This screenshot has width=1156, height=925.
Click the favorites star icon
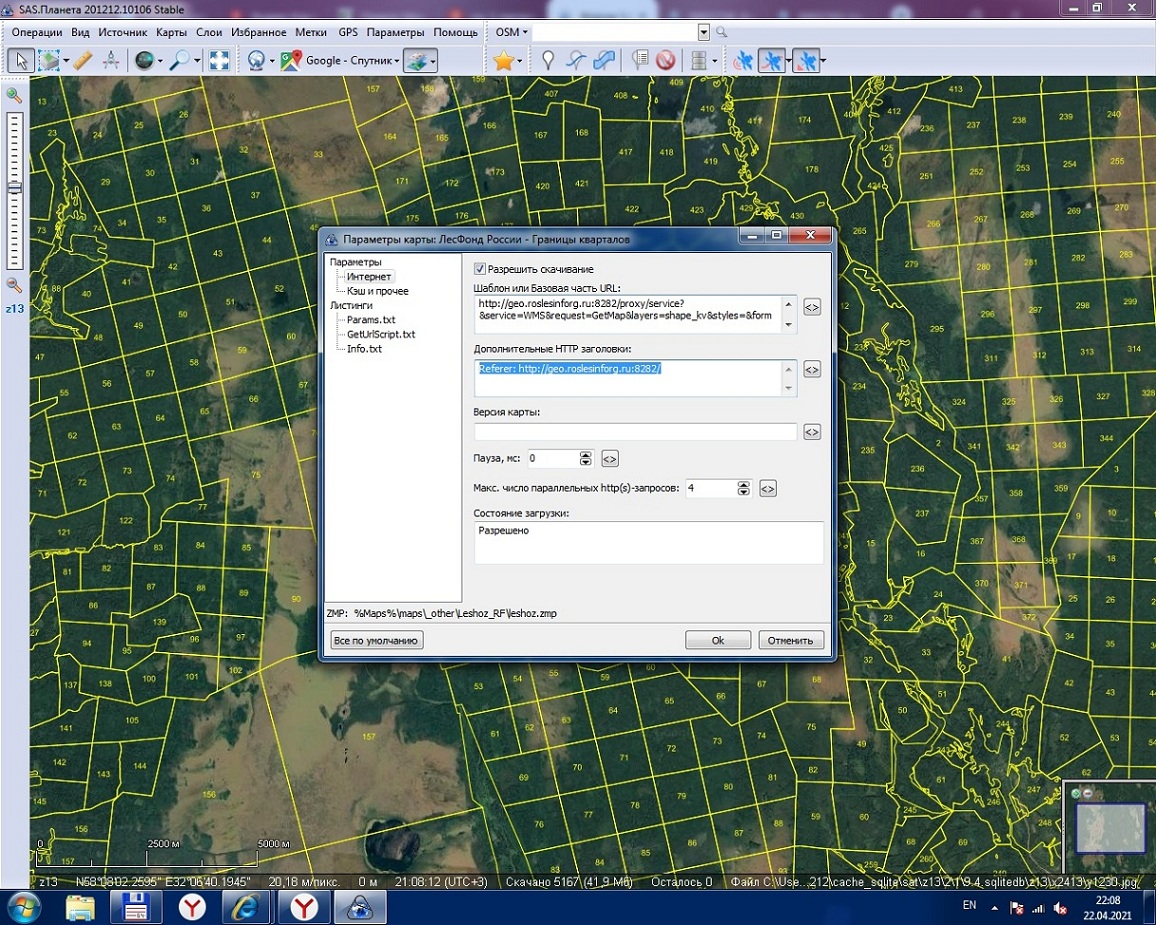[503, 61]
